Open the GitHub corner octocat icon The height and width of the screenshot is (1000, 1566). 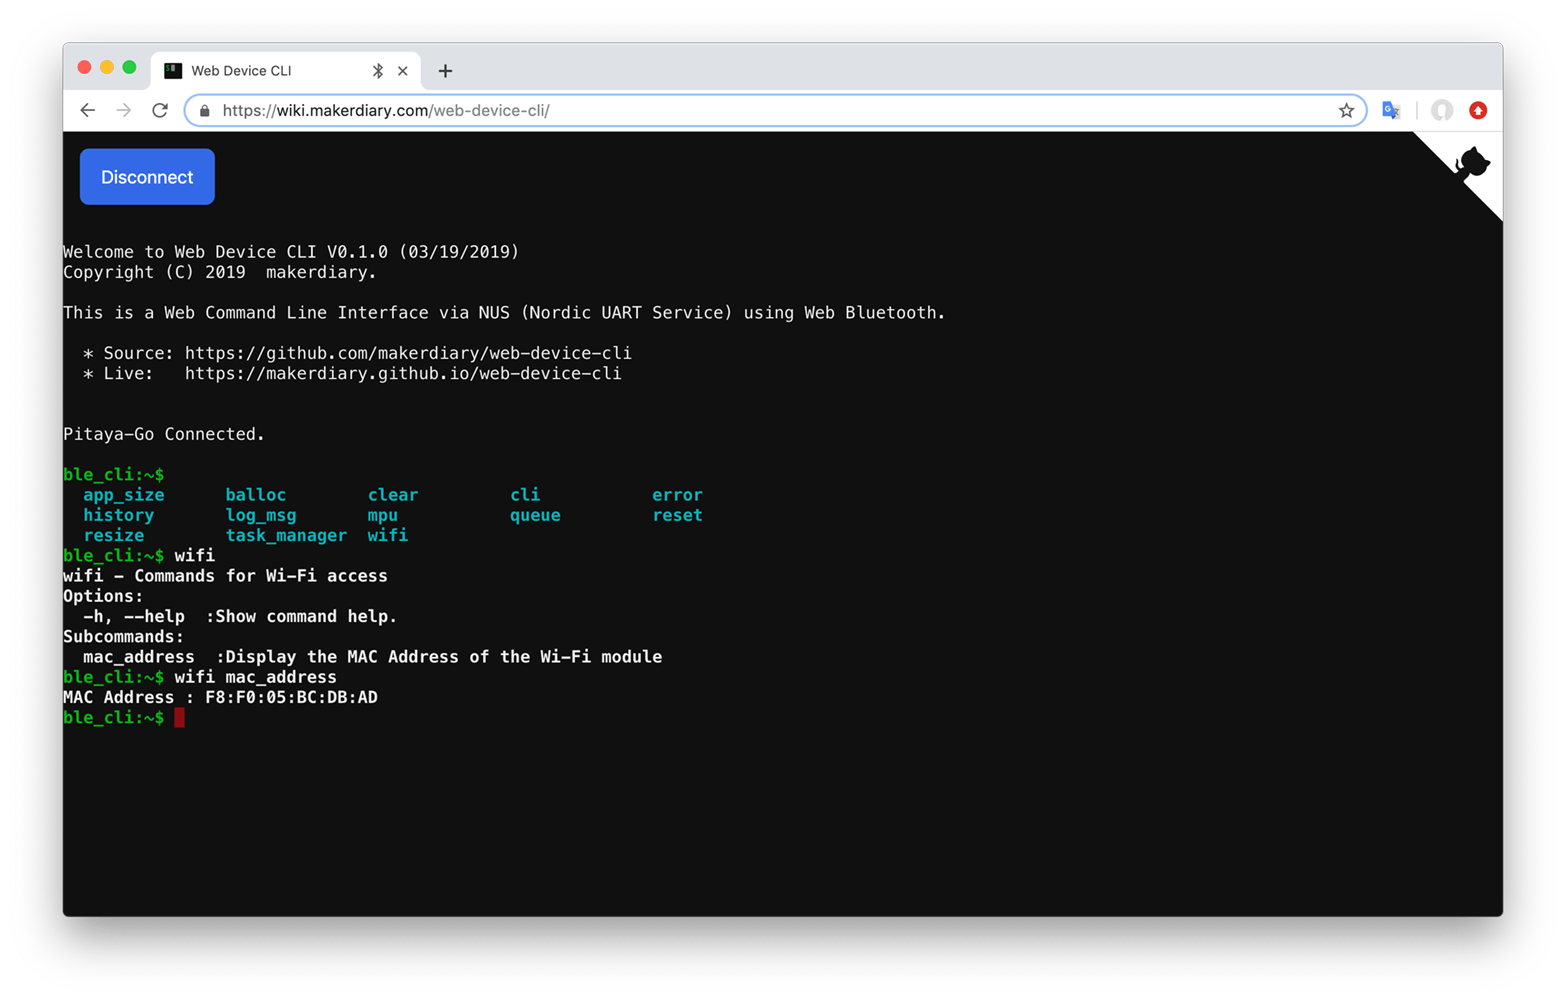point(1471,165)
